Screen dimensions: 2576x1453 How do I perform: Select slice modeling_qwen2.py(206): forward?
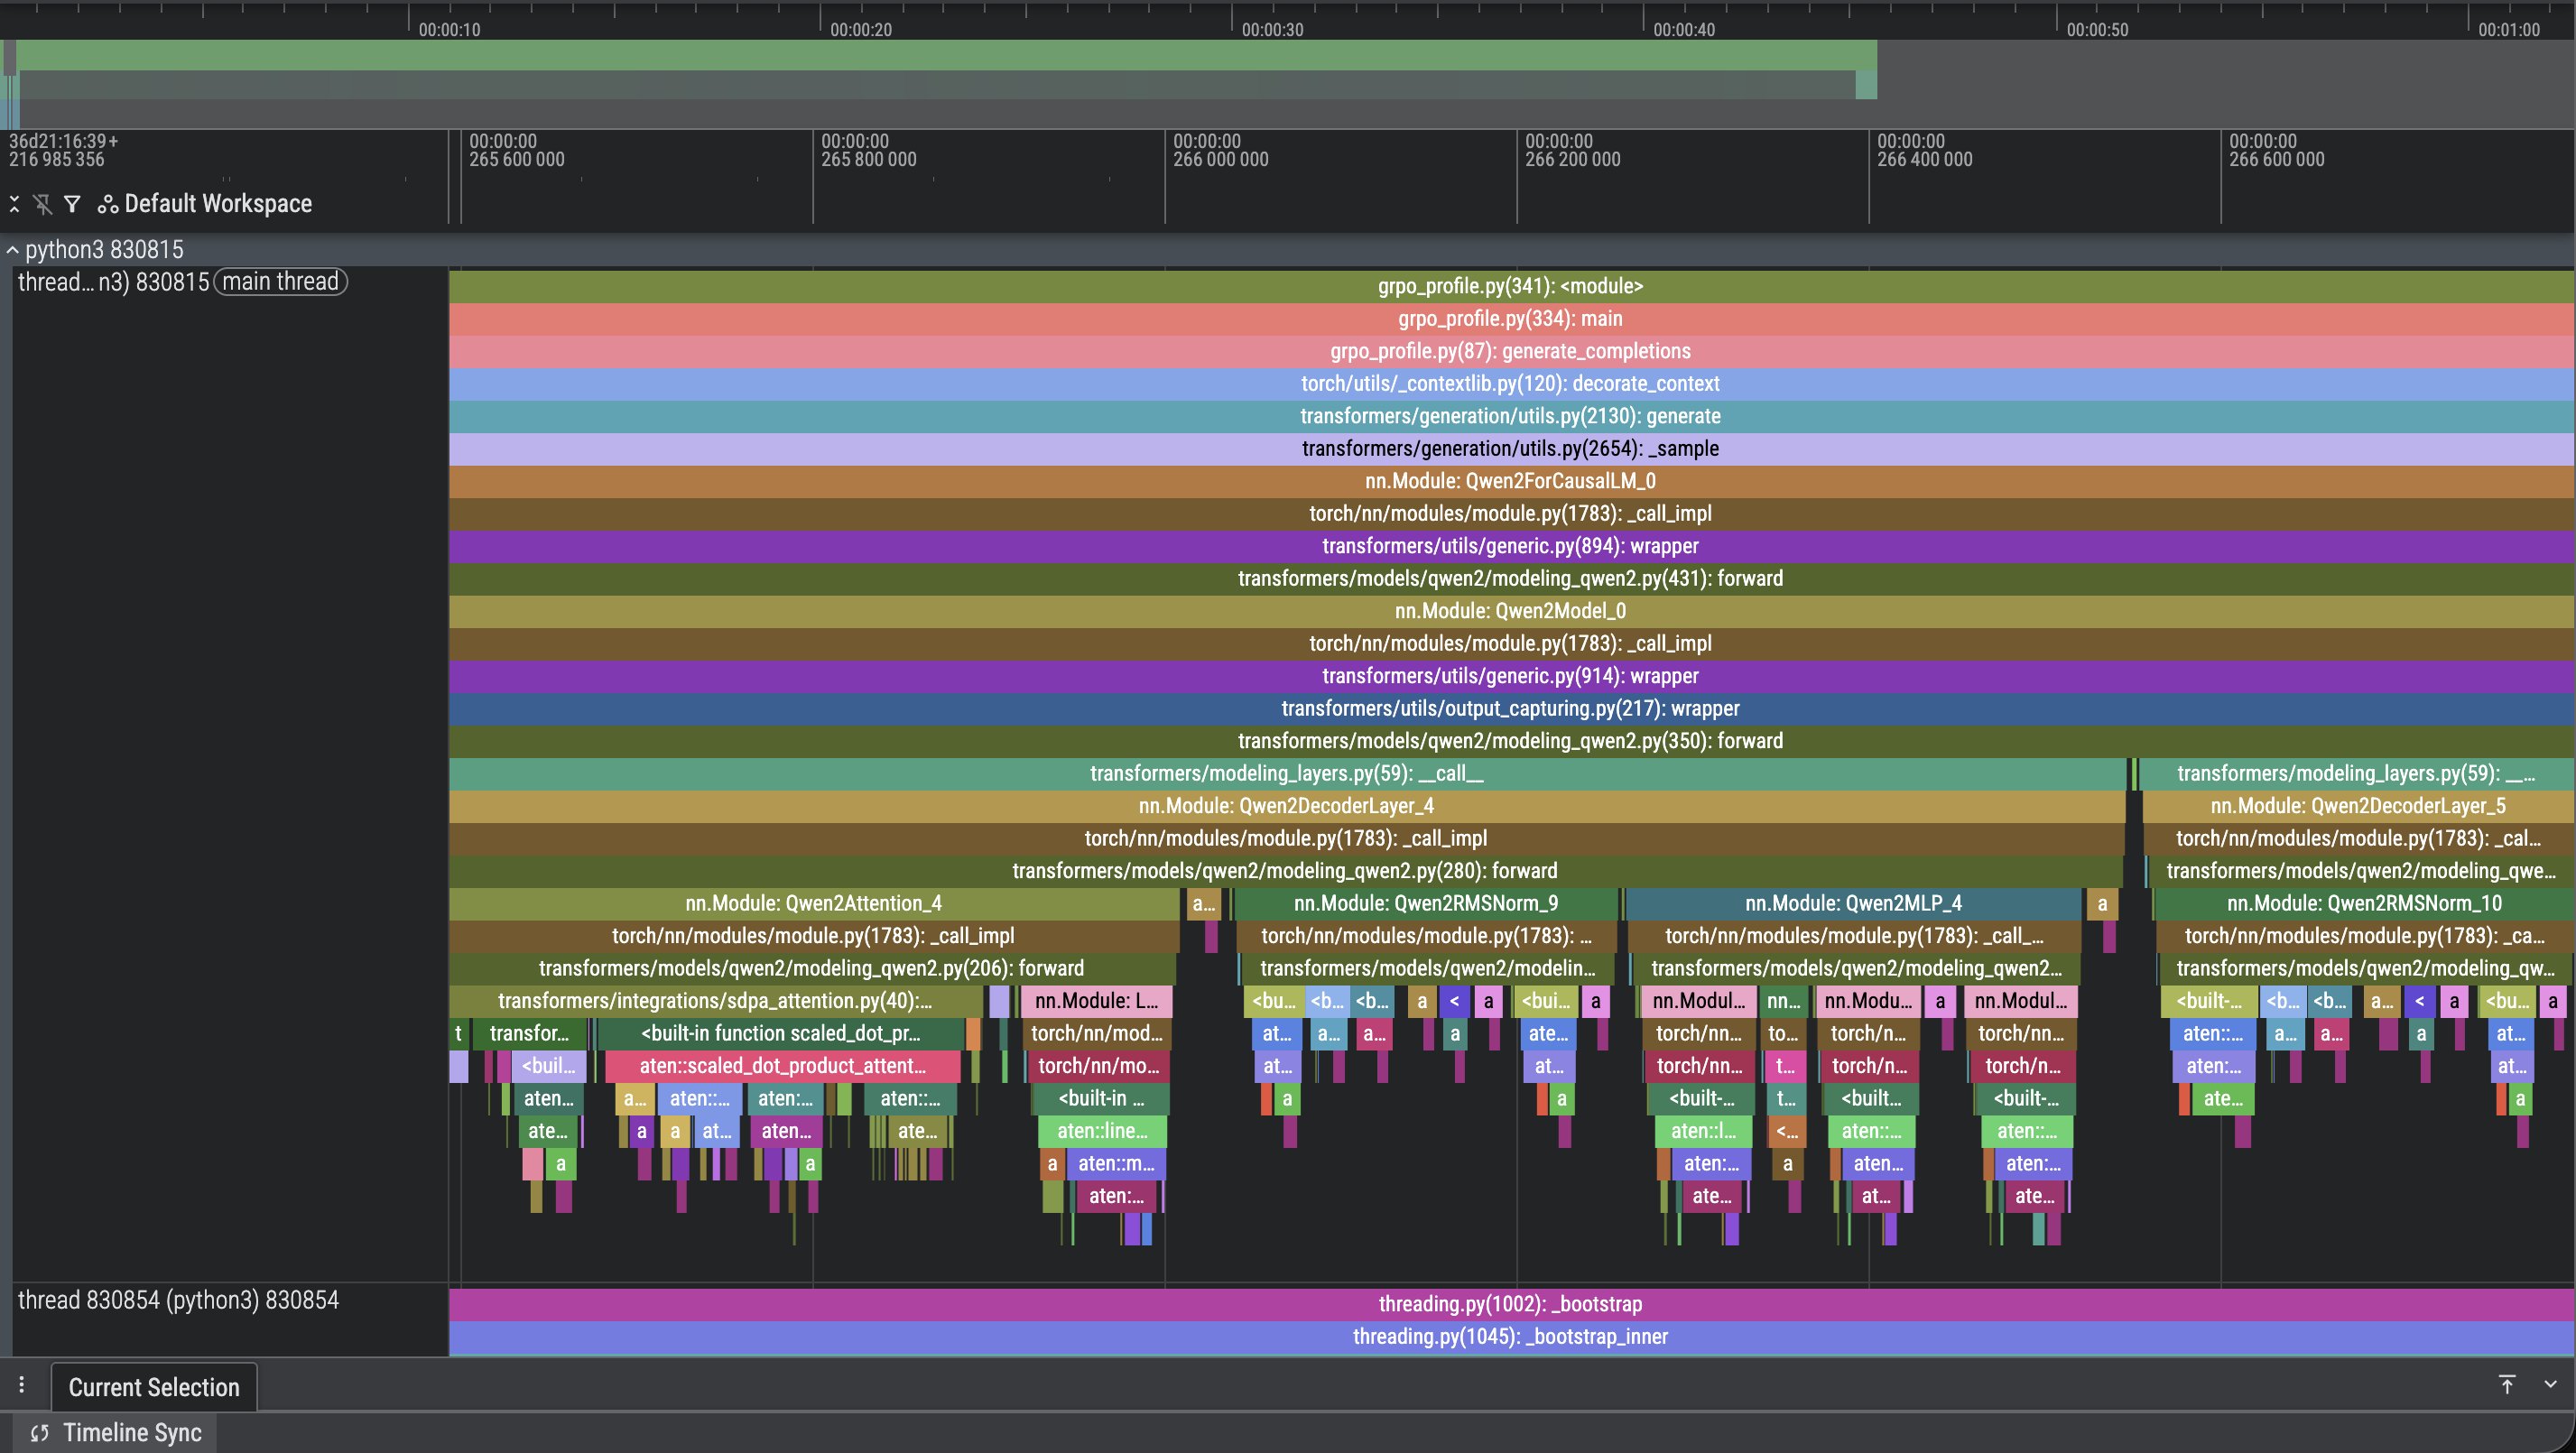click(812, 969)
